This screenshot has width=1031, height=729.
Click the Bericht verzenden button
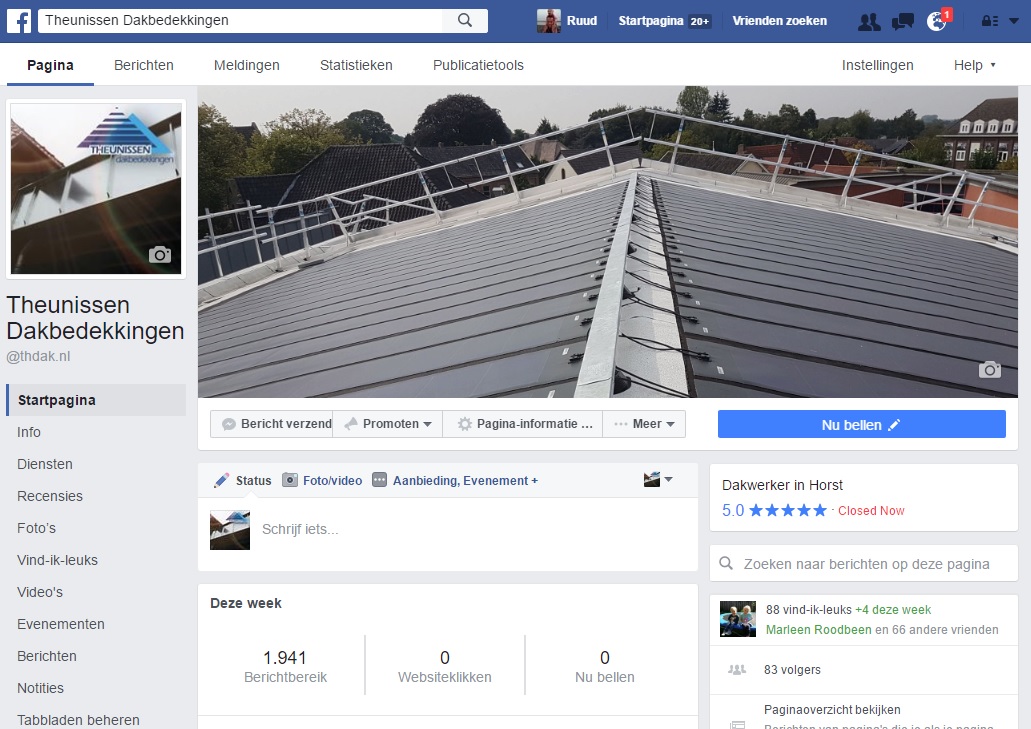point(272,424)
